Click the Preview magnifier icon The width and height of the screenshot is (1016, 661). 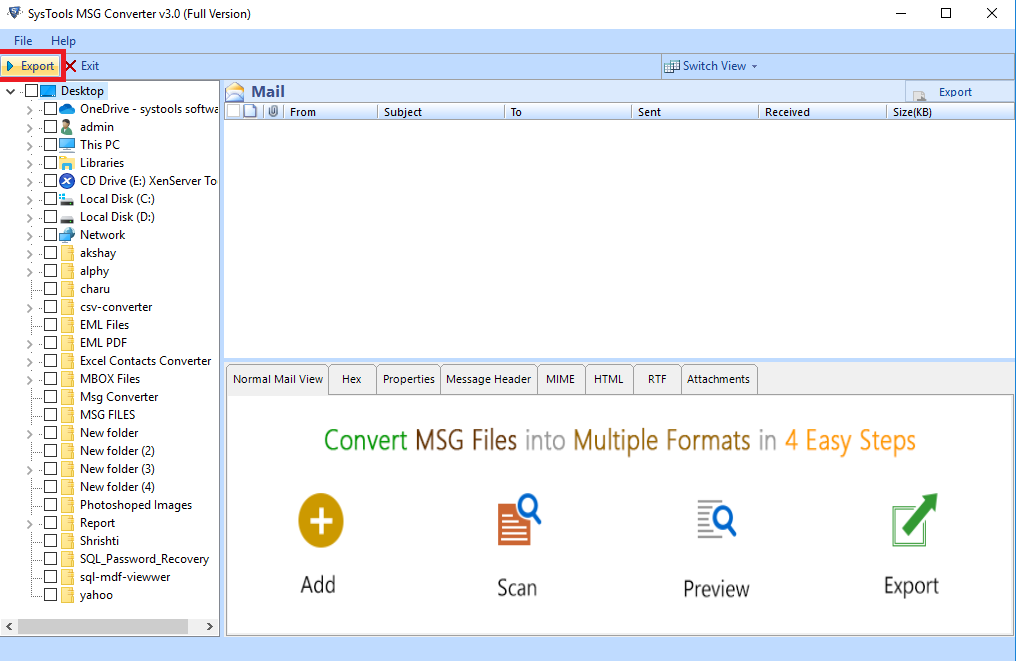[x=717, y=518]
